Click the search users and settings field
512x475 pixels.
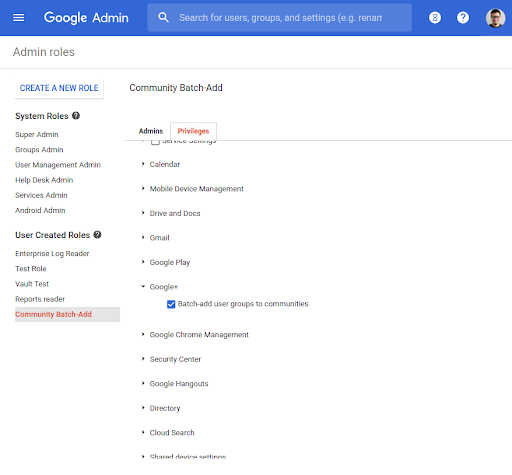pos(280,18)
